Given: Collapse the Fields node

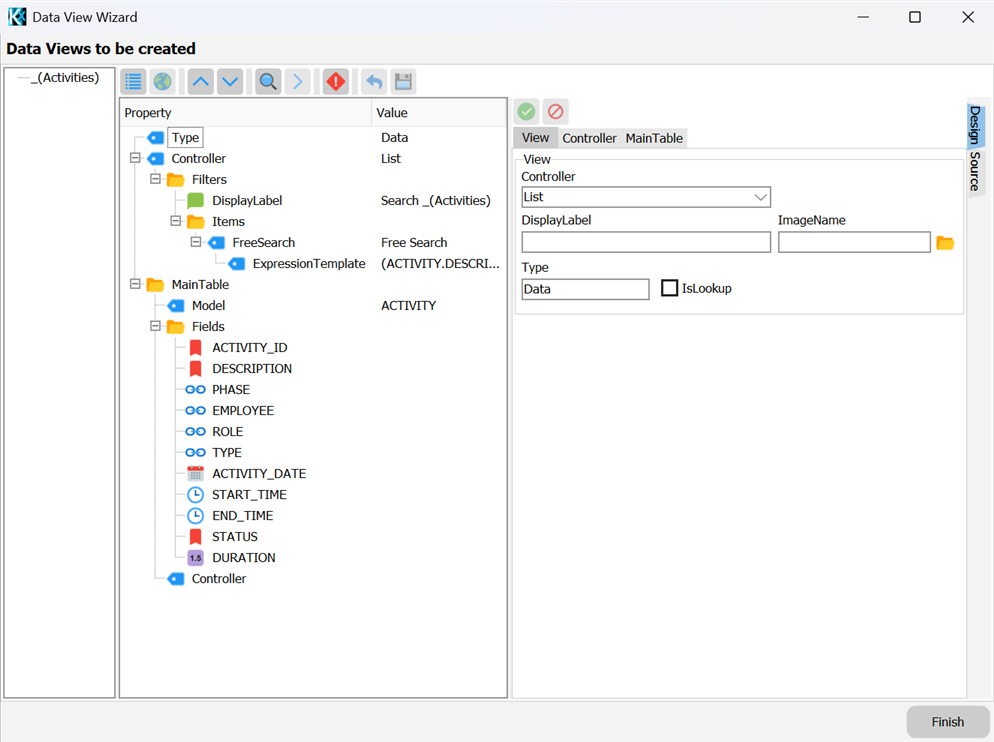Looking at the screenshot, I should pyautogui.click(x=155, y=326).
